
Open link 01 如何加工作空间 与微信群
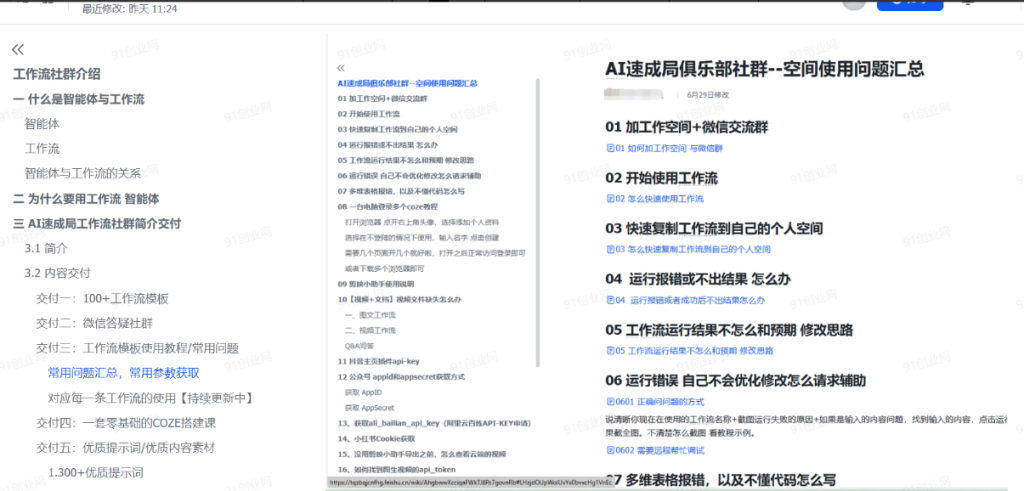pos(665,149)
